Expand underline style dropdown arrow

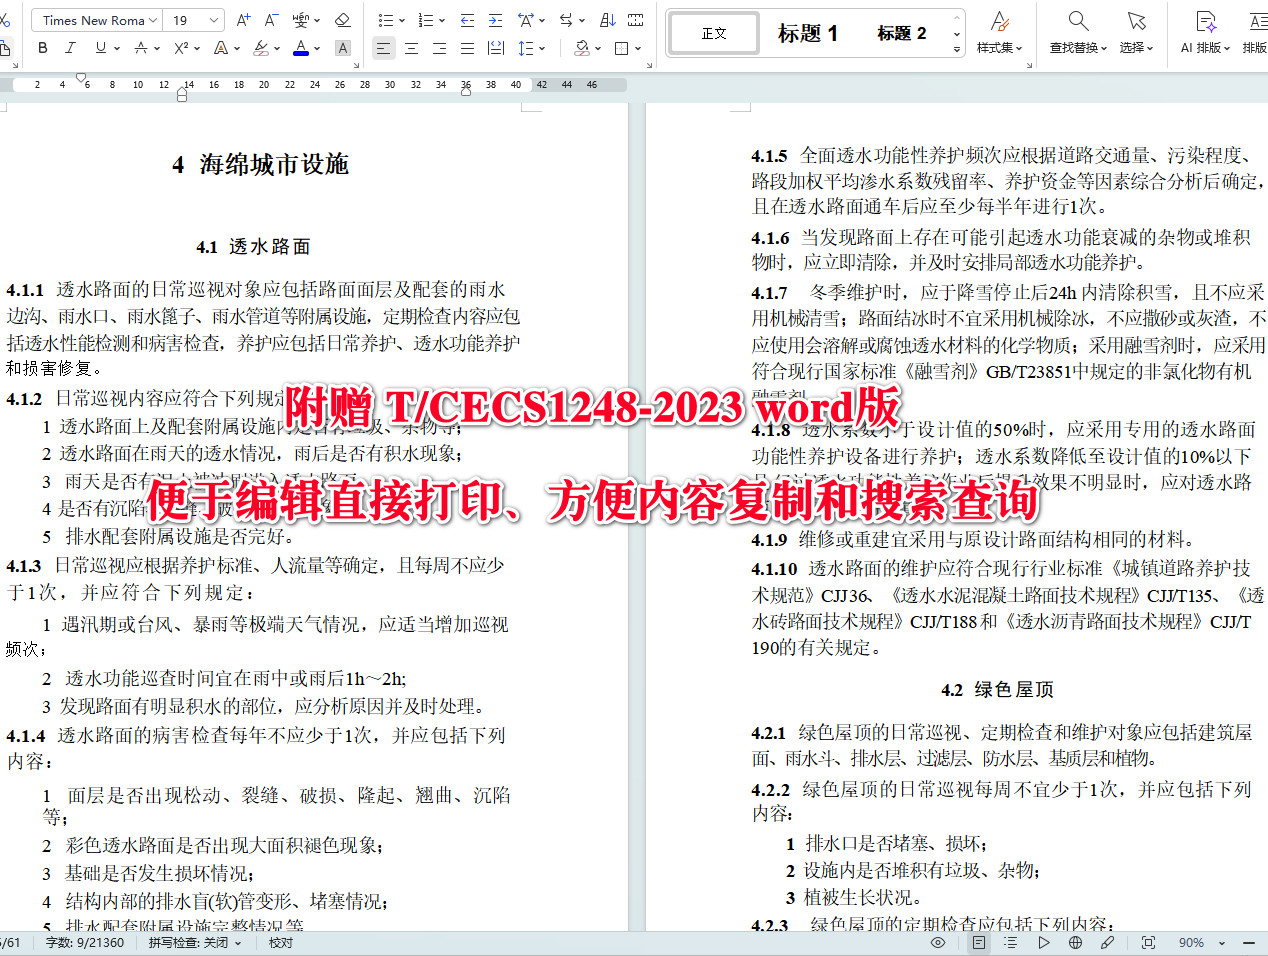click(x=117, y=49)
